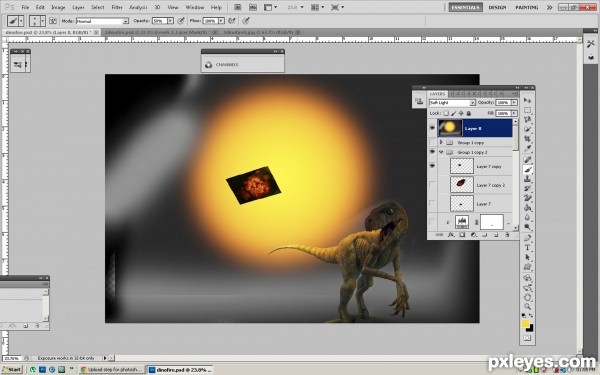Select the Blur tool
Viewport: 600px width, 375px height.
tap(527, 217)
